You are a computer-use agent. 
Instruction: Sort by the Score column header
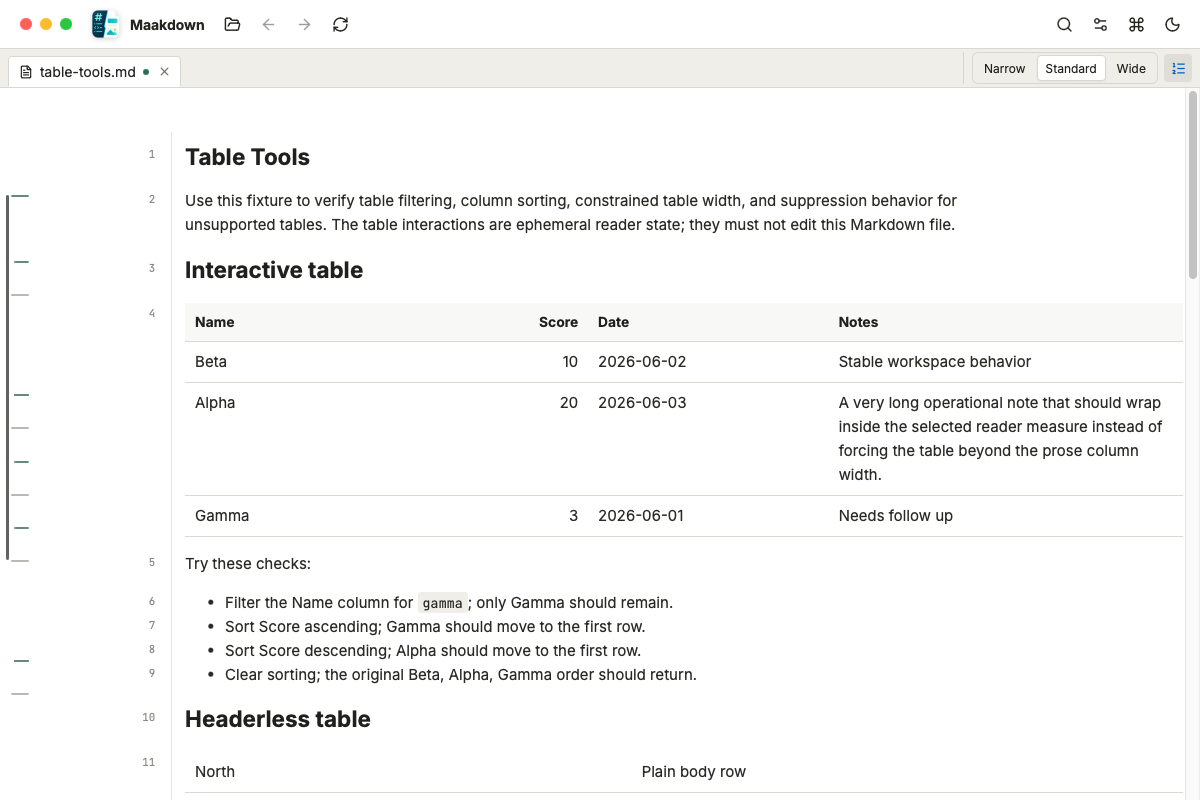click(x=558, y=322)
